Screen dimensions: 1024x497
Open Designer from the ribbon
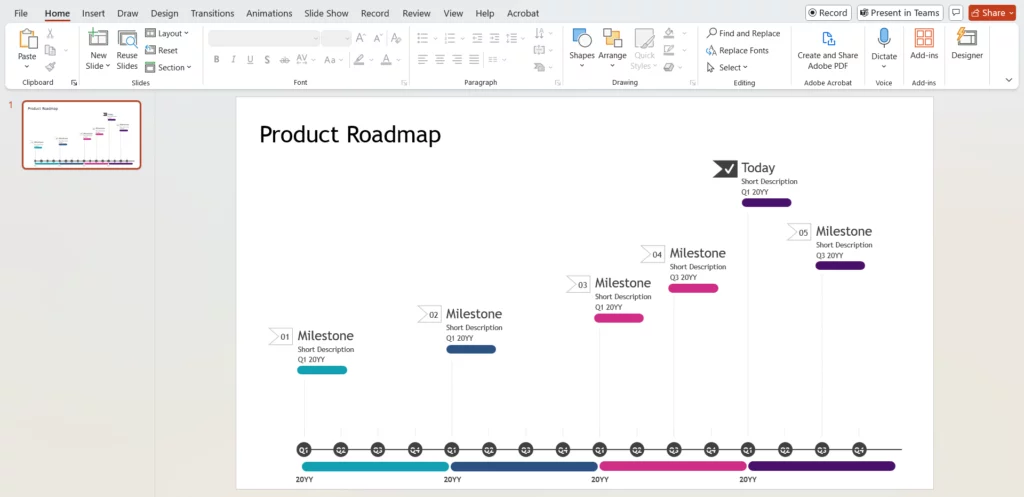(x=966, y=38)
